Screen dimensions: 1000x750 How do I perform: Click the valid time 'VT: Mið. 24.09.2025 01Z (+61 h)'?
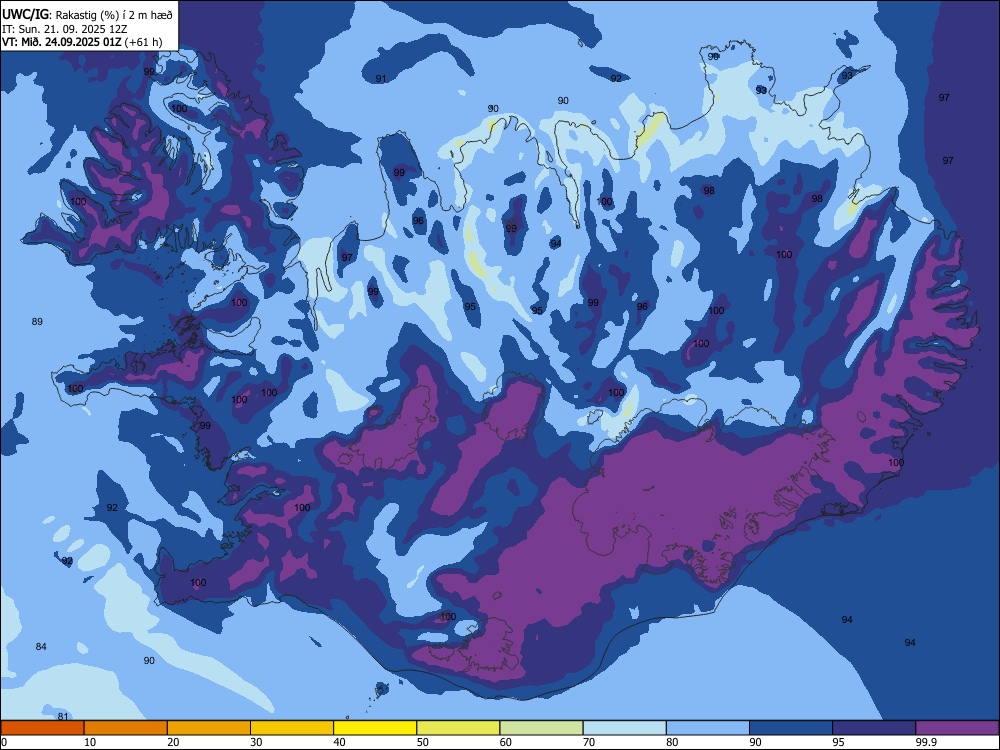82,42
